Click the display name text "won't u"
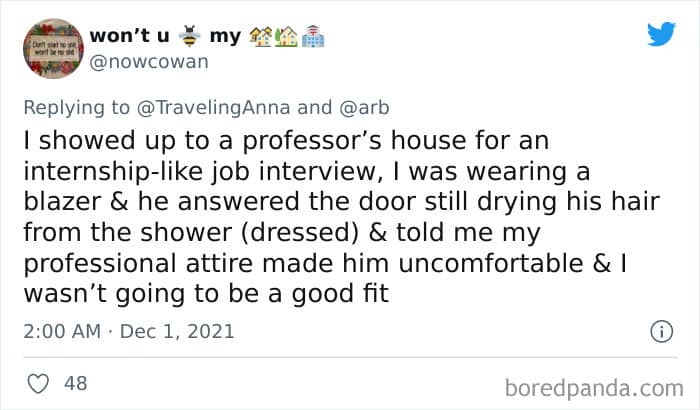The image size is (700, 410). [129, 37]
